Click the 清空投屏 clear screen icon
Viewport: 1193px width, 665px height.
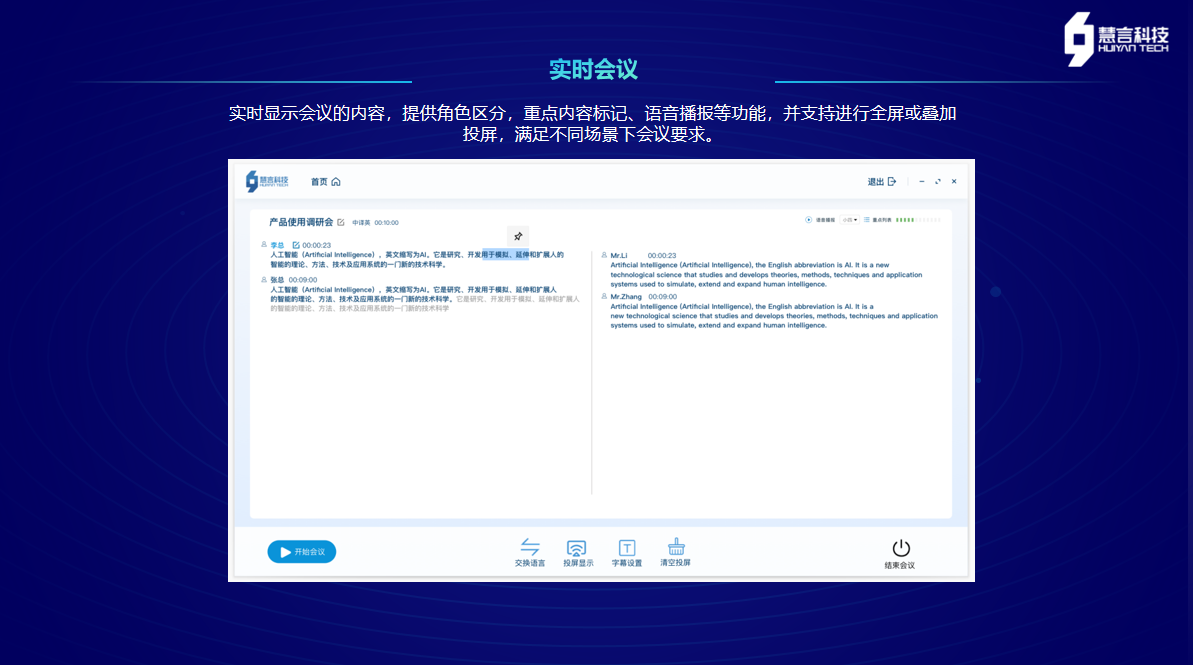[x=676, y=548]
